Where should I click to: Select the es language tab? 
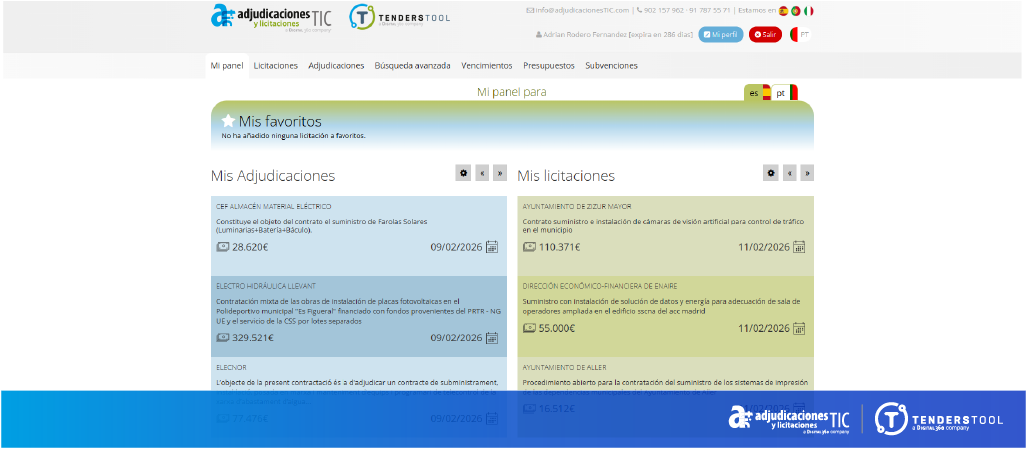[x=757, y=93]
